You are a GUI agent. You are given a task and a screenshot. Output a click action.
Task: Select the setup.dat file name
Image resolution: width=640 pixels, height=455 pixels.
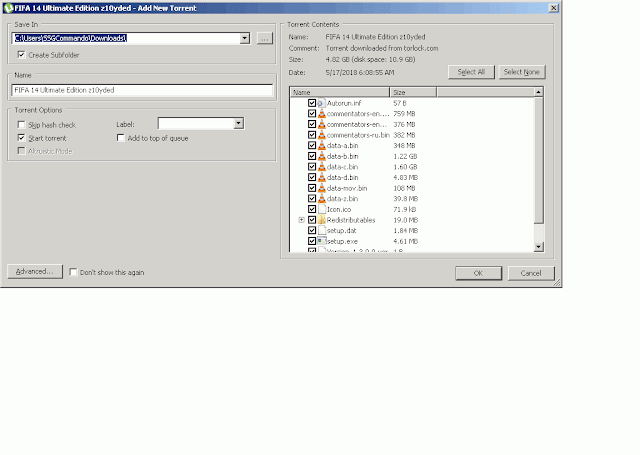coord(342,231)
